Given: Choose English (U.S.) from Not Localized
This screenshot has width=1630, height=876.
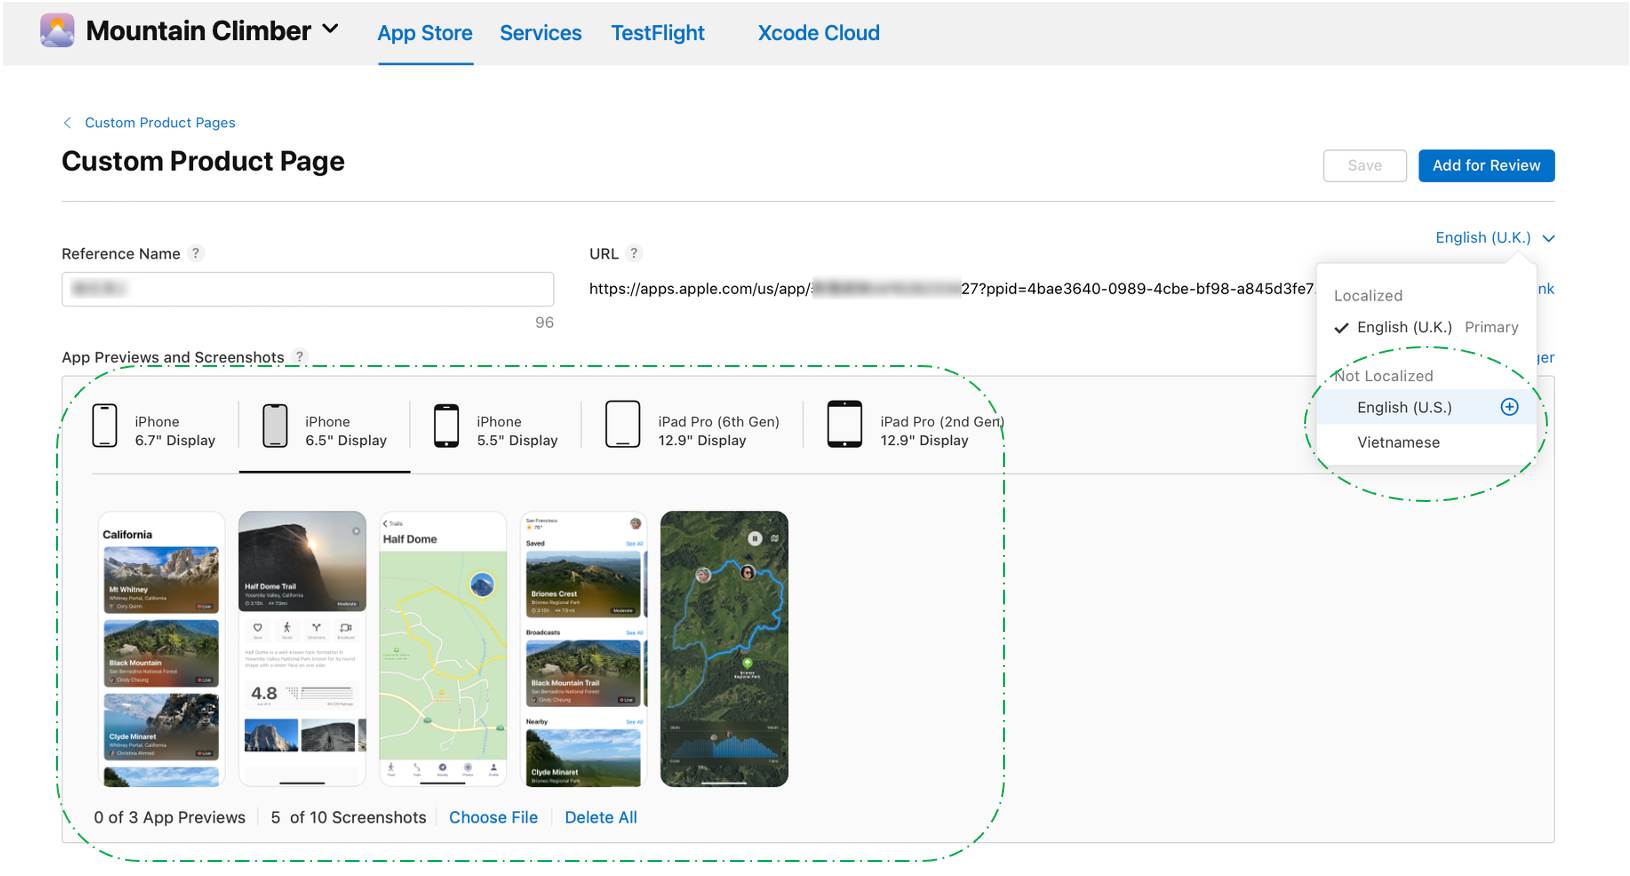Looking at the screenshot, I should (x=1426, y=407).
